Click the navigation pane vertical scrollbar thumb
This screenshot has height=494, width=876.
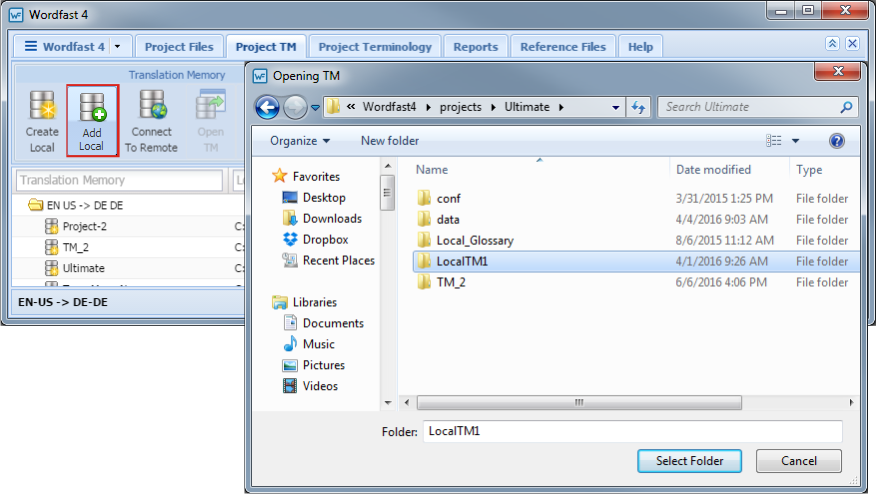pos(387,193)
